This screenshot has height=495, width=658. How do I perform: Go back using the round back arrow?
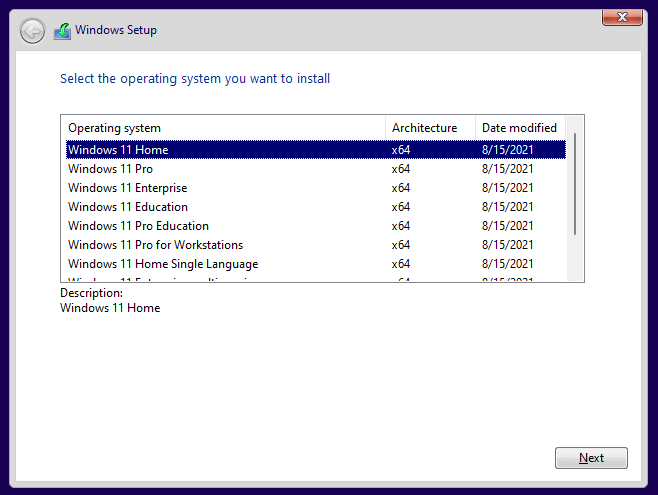point(32,31)
